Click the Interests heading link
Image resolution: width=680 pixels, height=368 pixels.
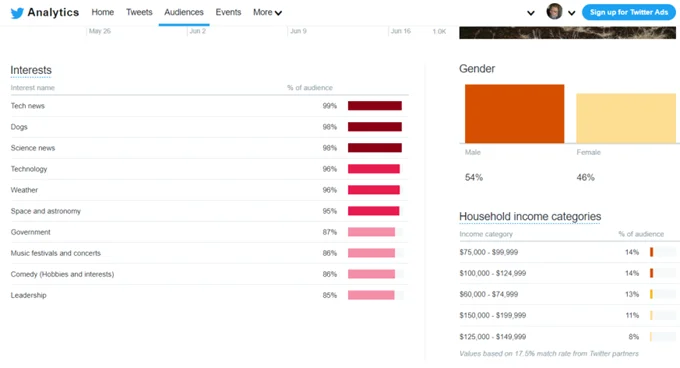31,70
